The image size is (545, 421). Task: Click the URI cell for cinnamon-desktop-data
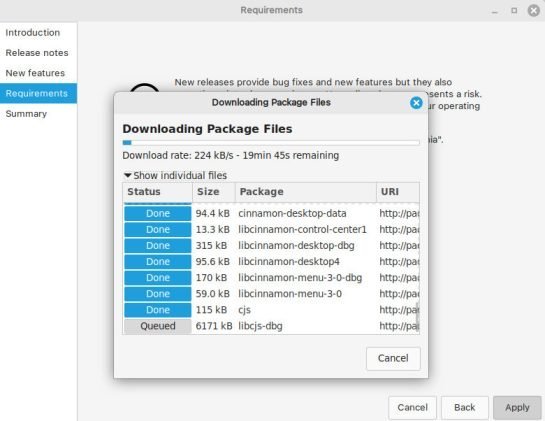coord(399,213)
